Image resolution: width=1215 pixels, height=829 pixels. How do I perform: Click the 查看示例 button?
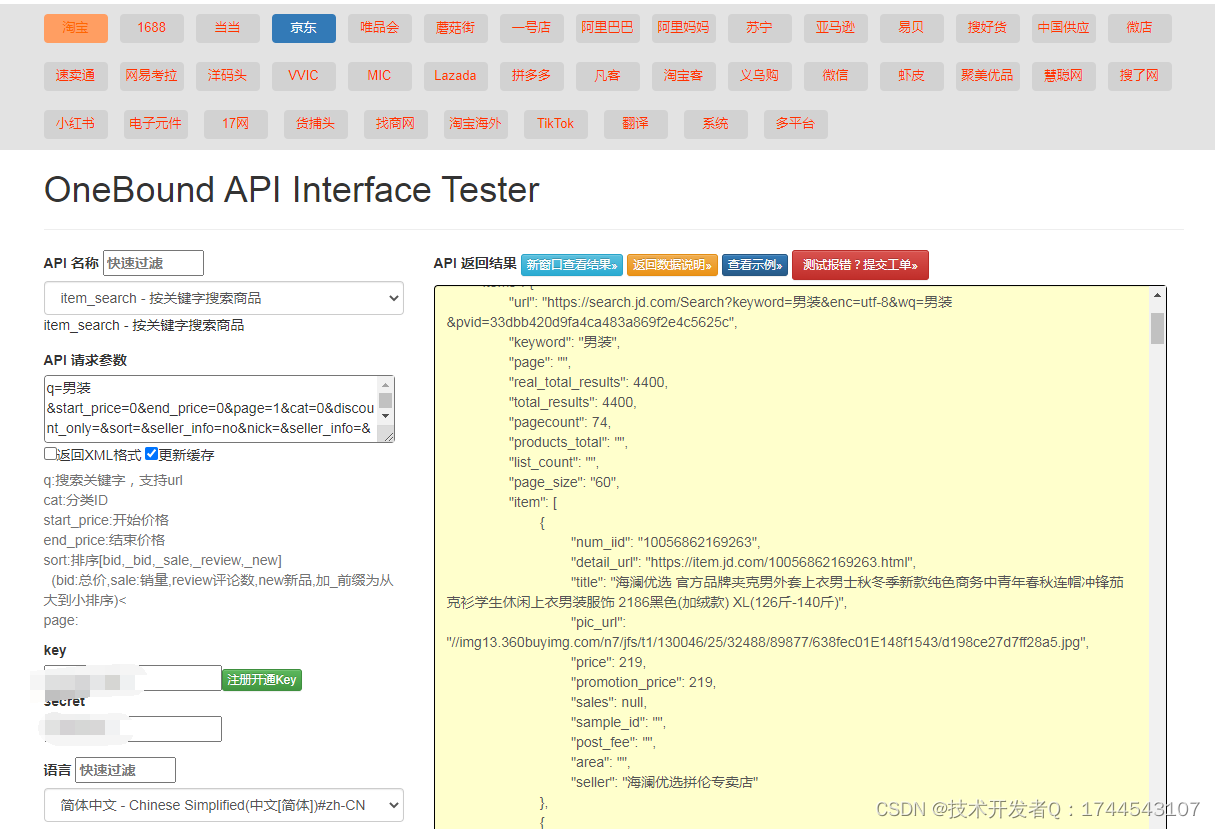pos(755,265)
